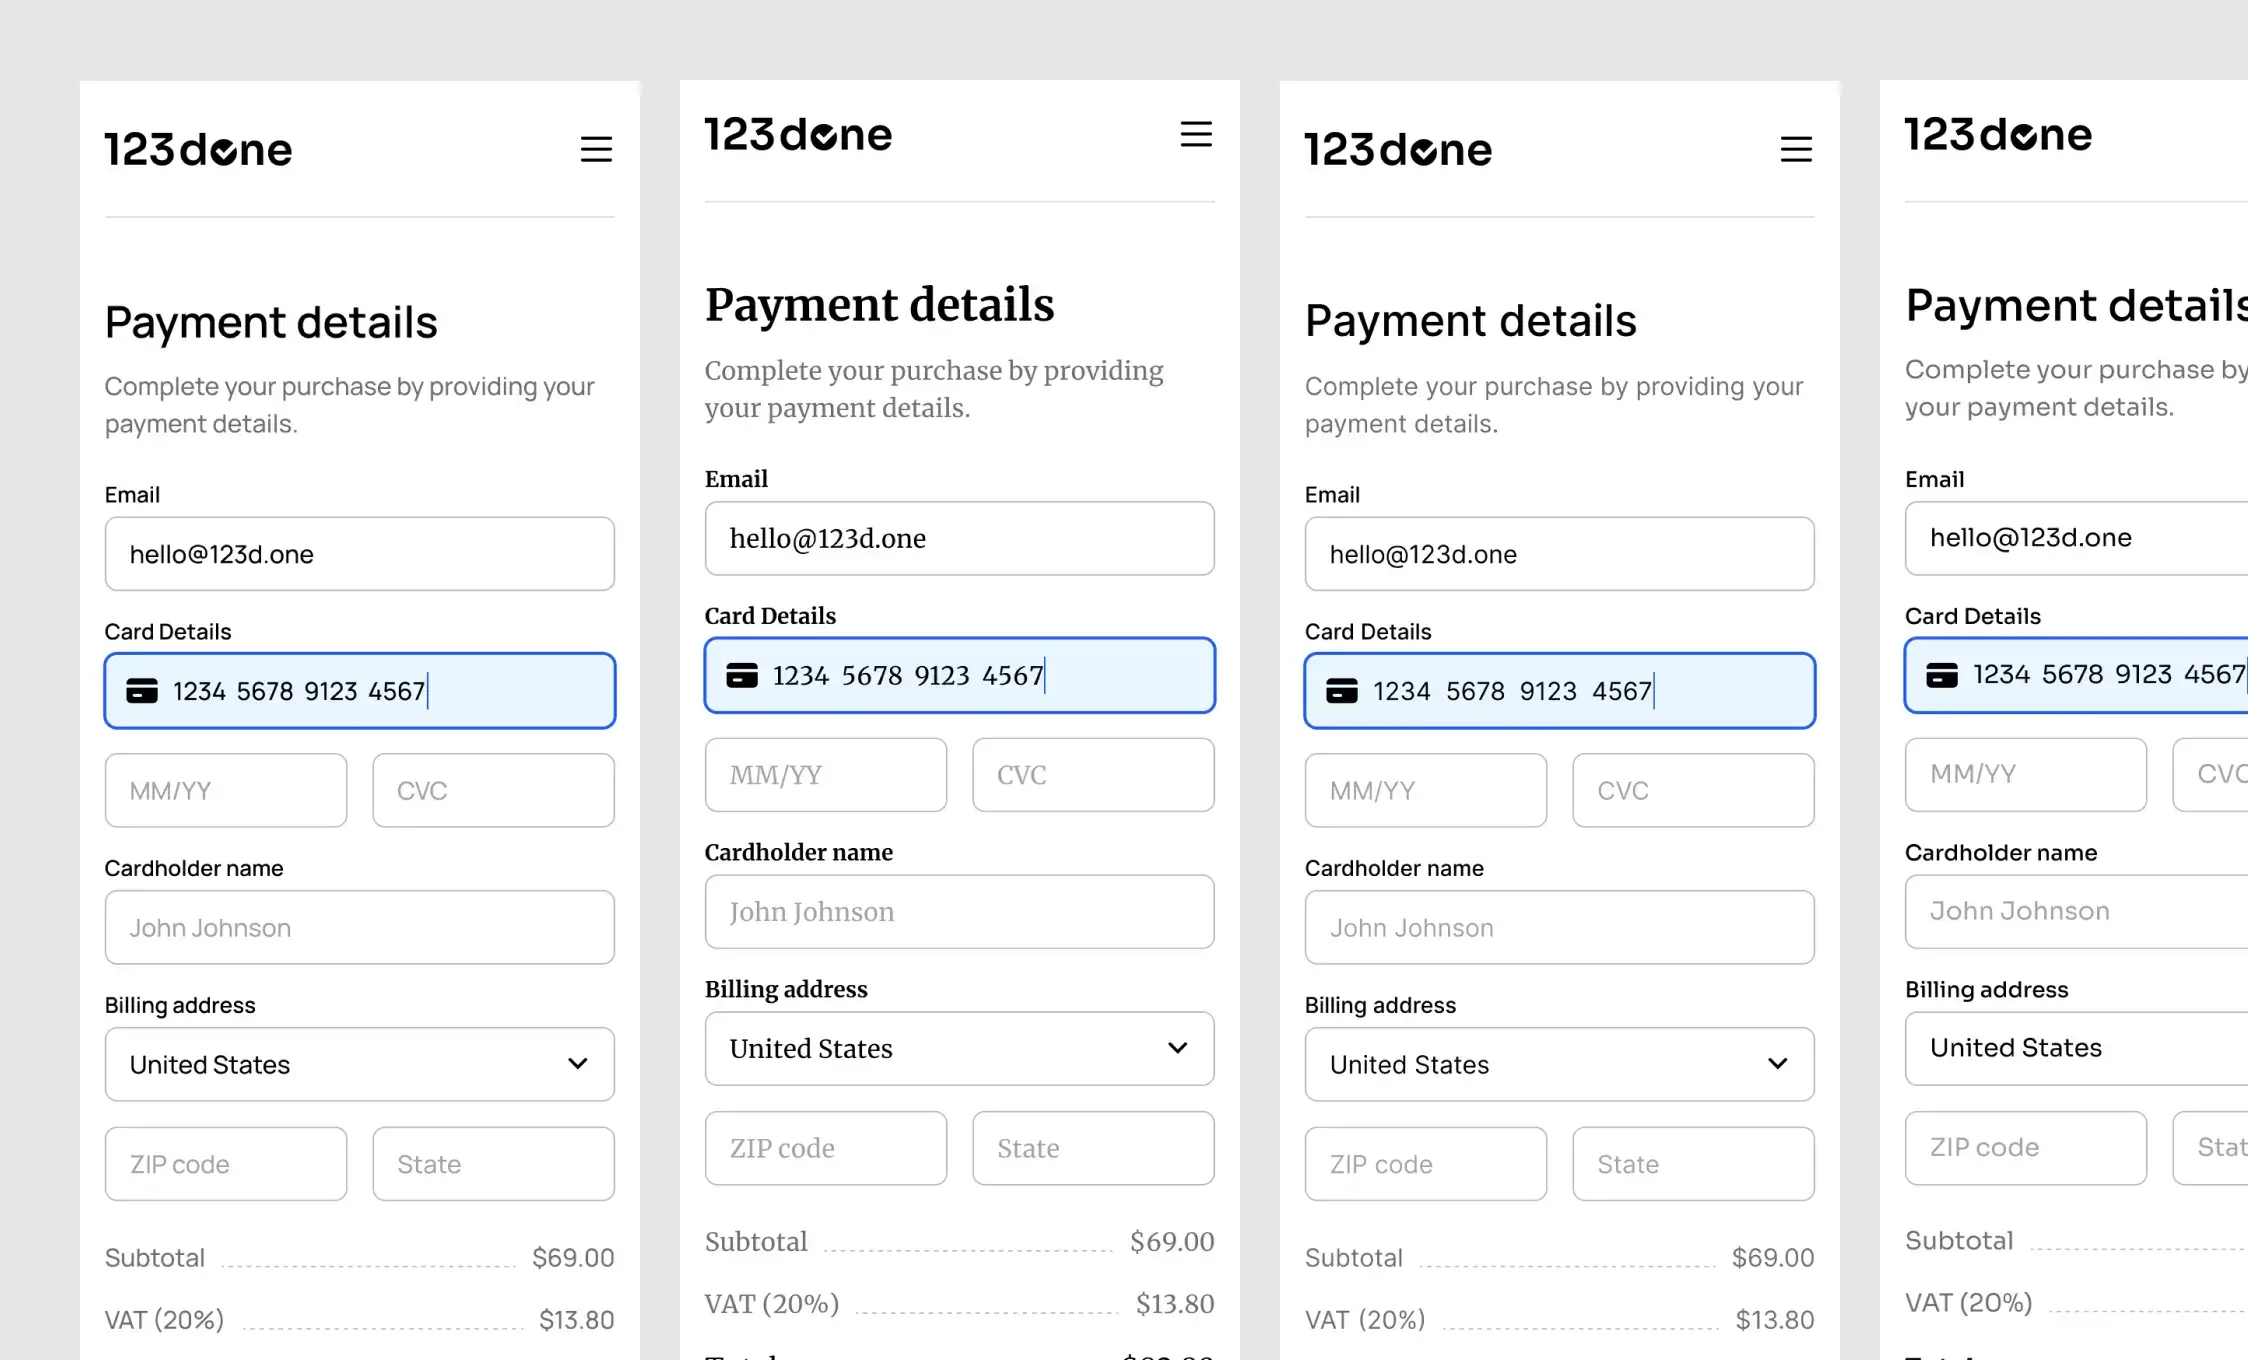
Task: Focus email field in first card
Action: click(360, 554)
